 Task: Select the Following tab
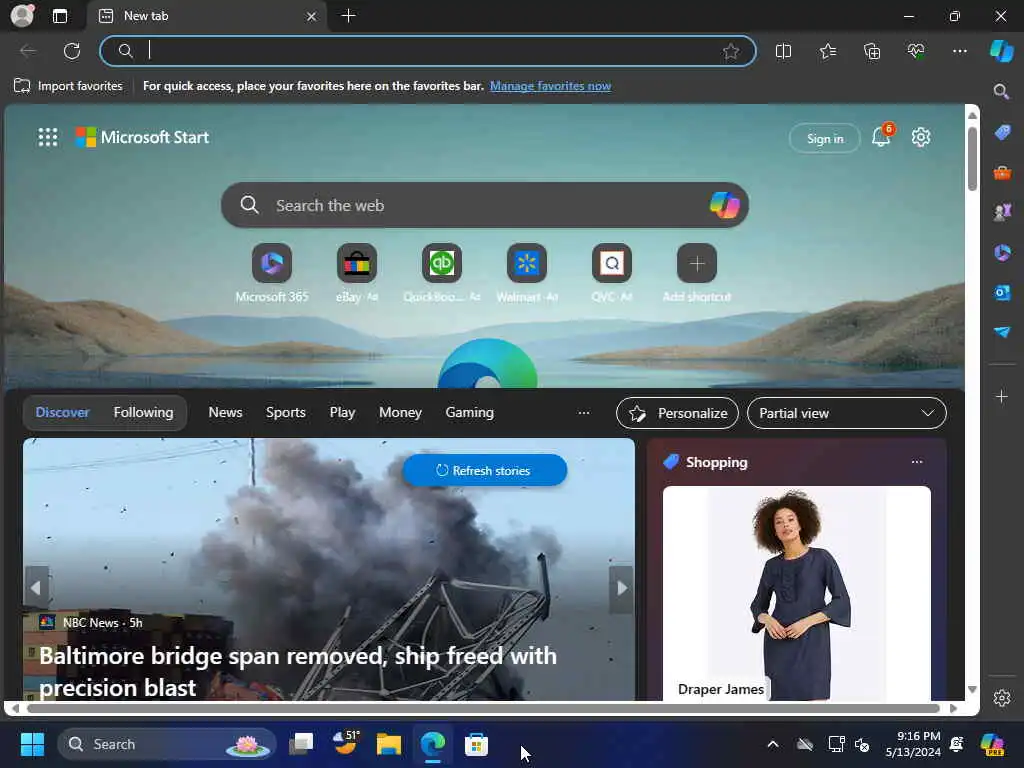click(143, 413)
